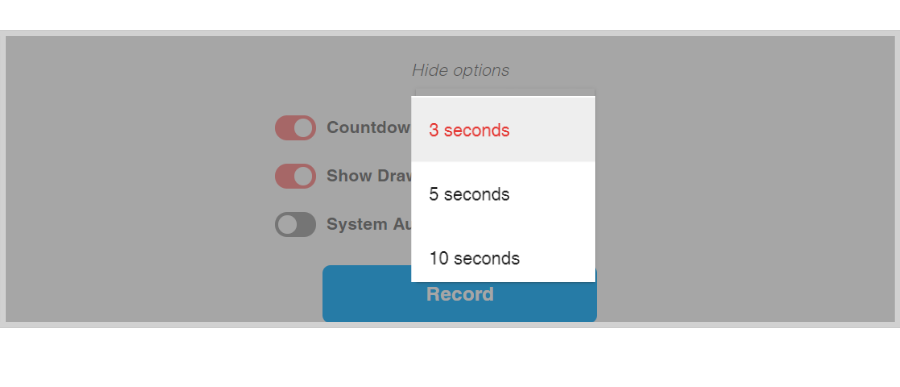The image size is (900, 387).
Task: Click the white knob of the Show Drawing switch
Action: (304, 176)
